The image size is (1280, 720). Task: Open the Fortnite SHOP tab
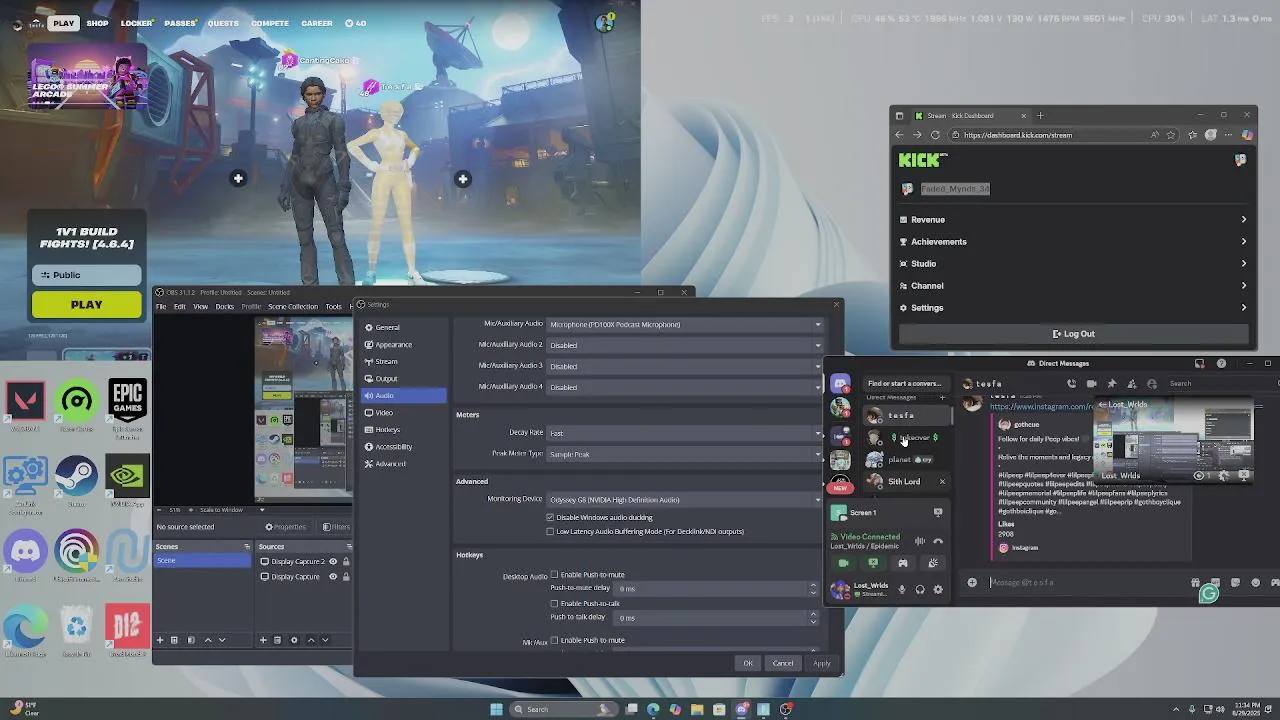pyautogui.click(x=97, y=23)
